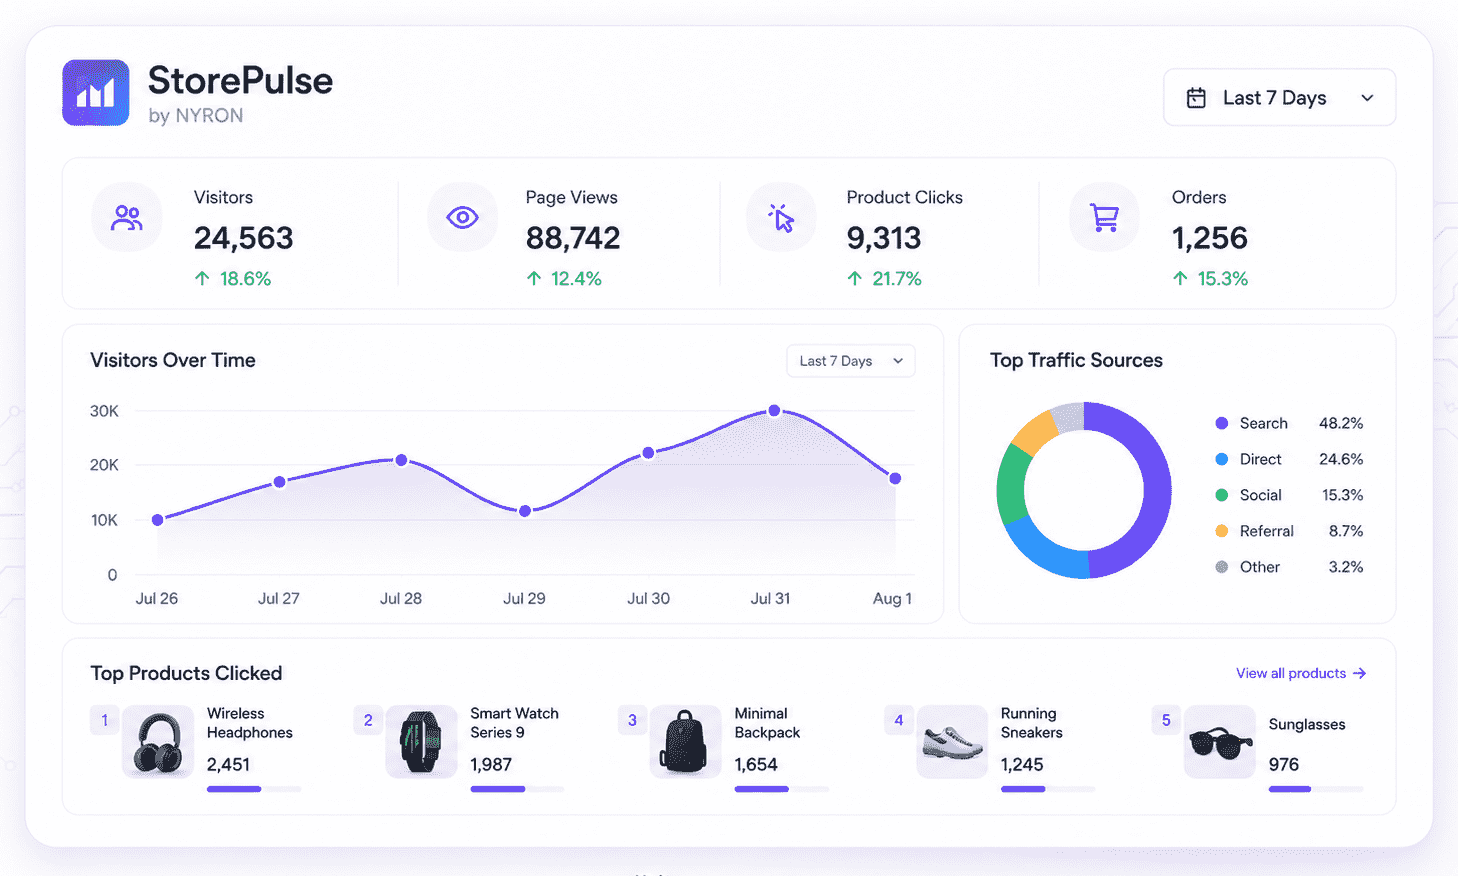Open the header Last 7 Days date dropdown
Image resolution: width=1458 pixels, height=876 pixels.
[x=1280, y=98]
